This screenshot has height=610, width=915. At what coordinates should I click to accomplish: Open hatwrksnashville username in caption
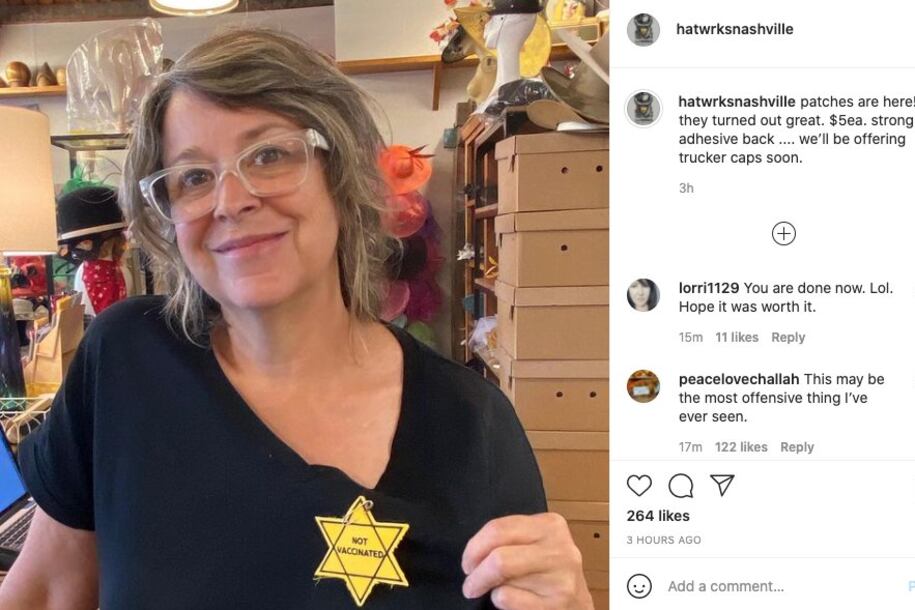[x=736, y=102]
